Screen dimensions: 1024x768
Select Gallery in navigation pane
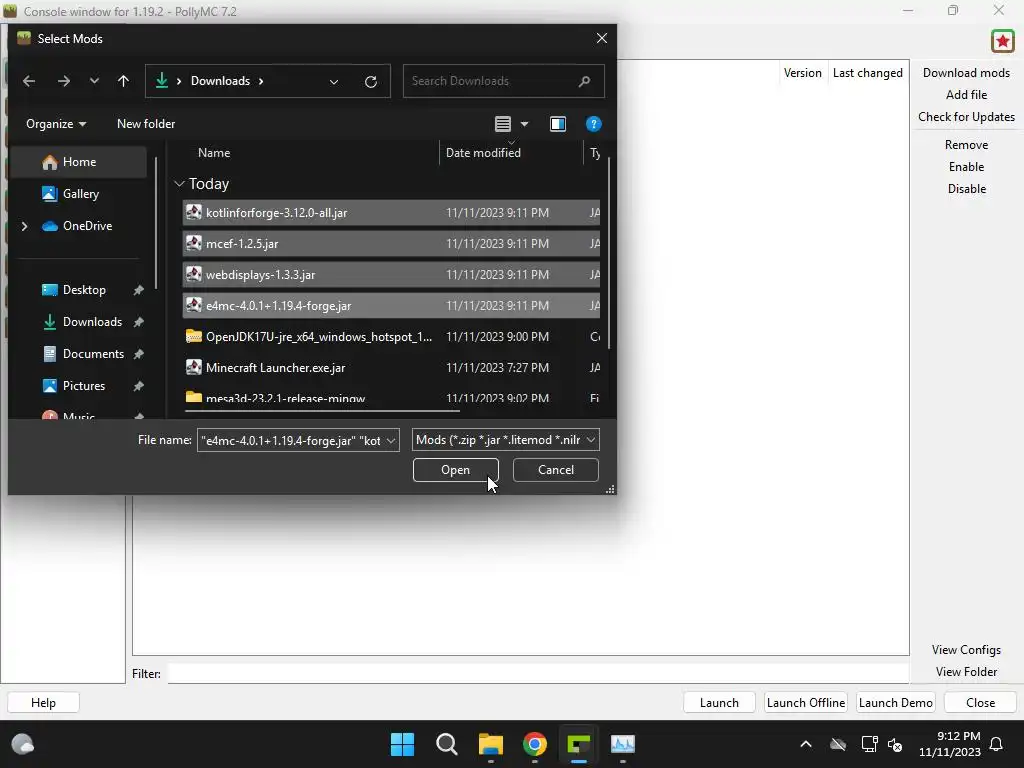79,194
